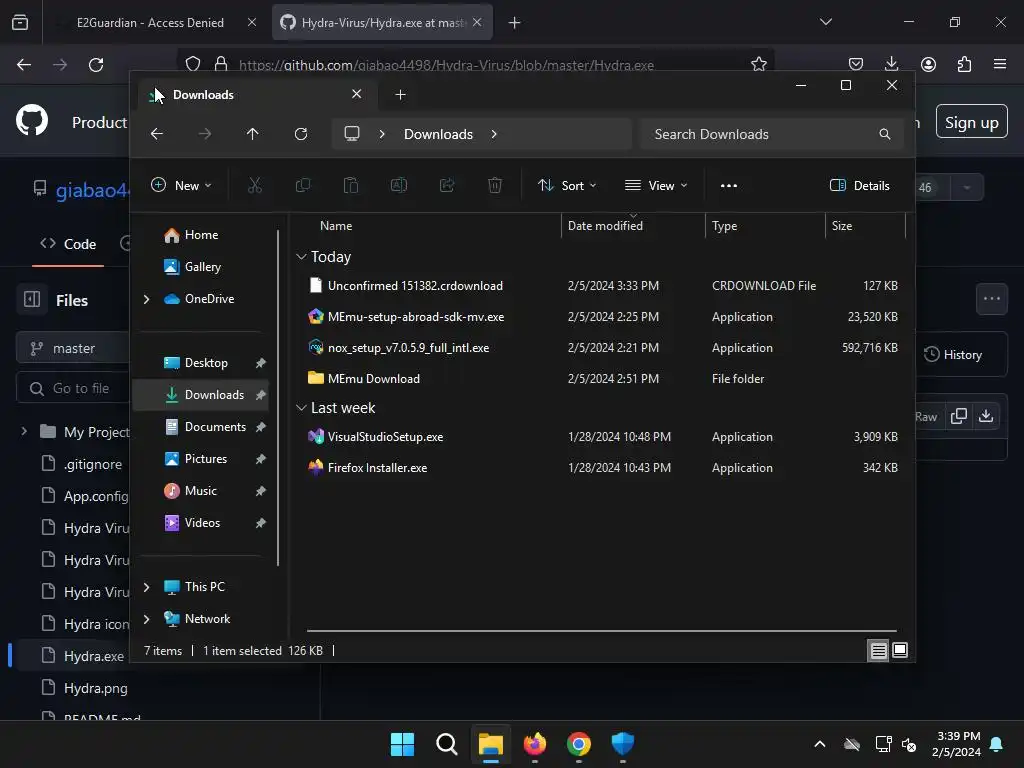Open Pictures in Explorer sidebar
The height and width of the screenshot is (768, 1024).
[x=206, y=459]
